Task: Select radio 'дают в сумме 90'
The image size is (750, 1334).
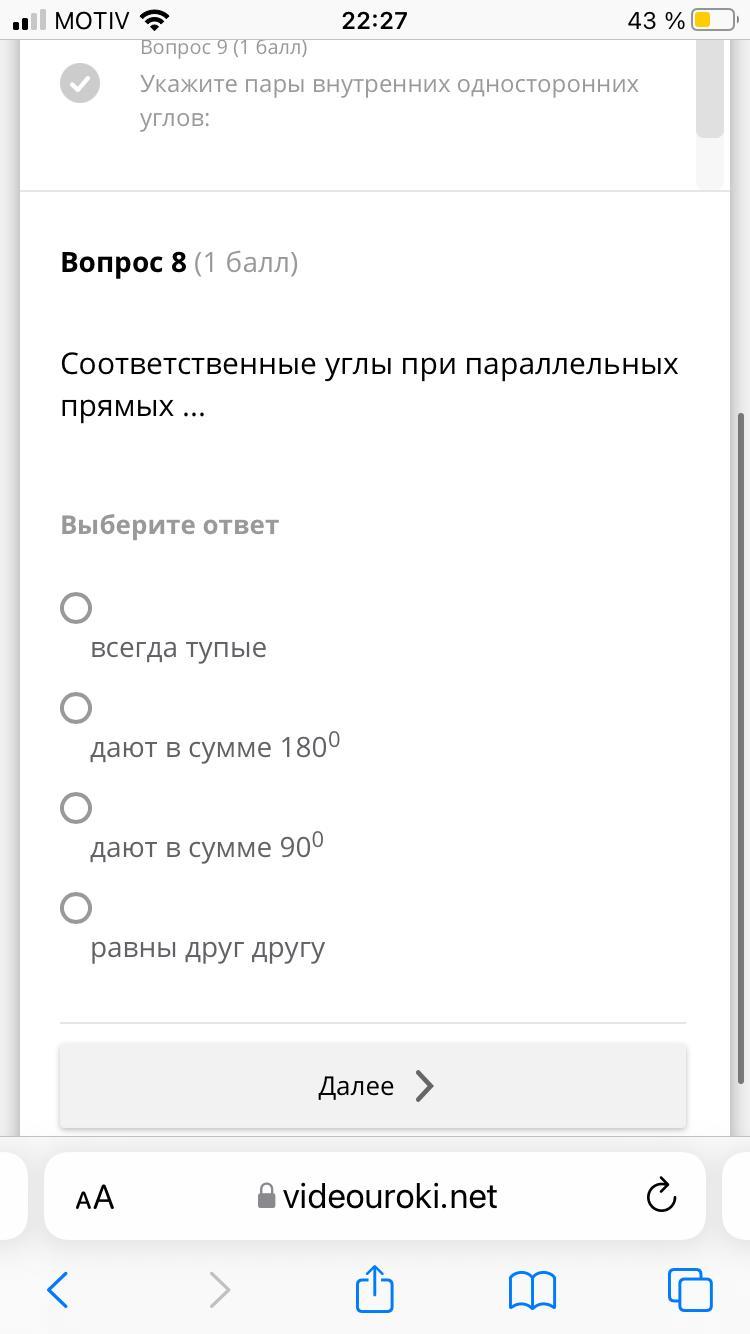Action: [76, 808]
